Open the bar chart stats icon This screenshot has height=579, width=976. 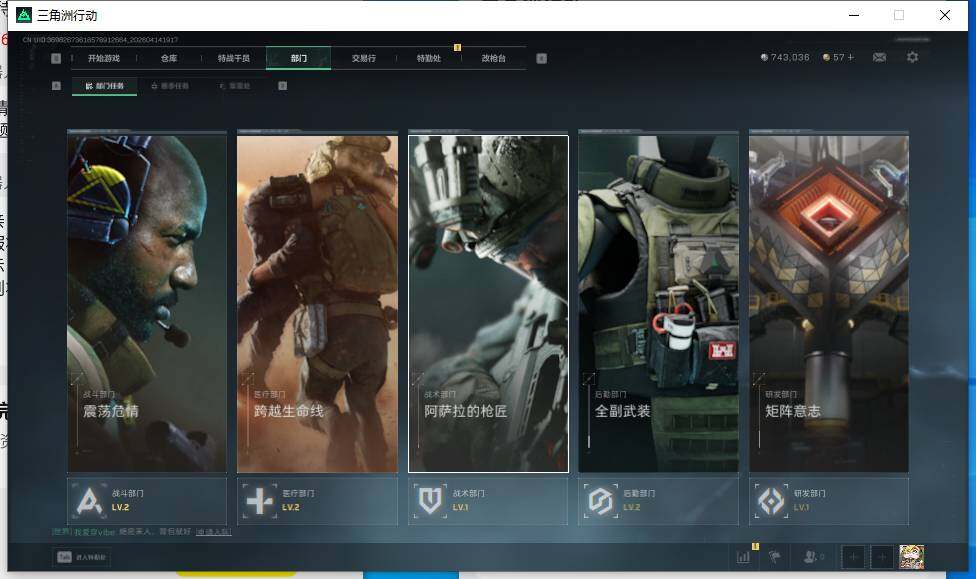point(743,557)
